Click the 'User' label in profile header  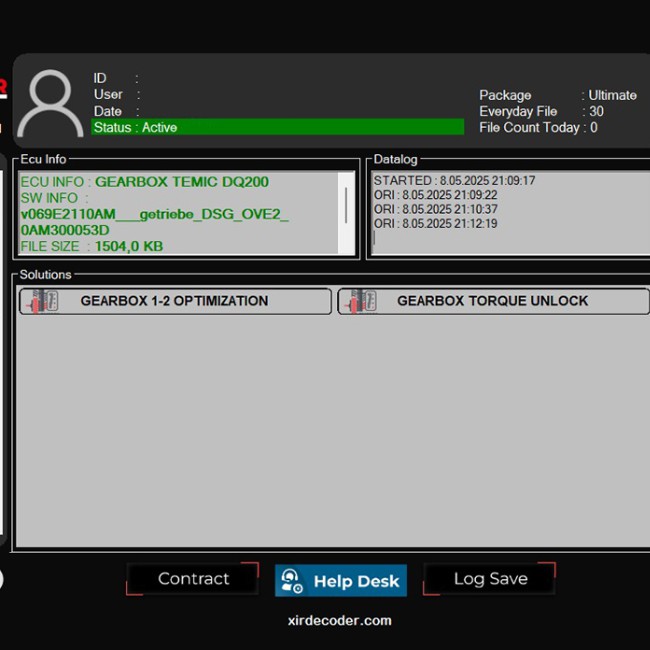tap(108, 95)
